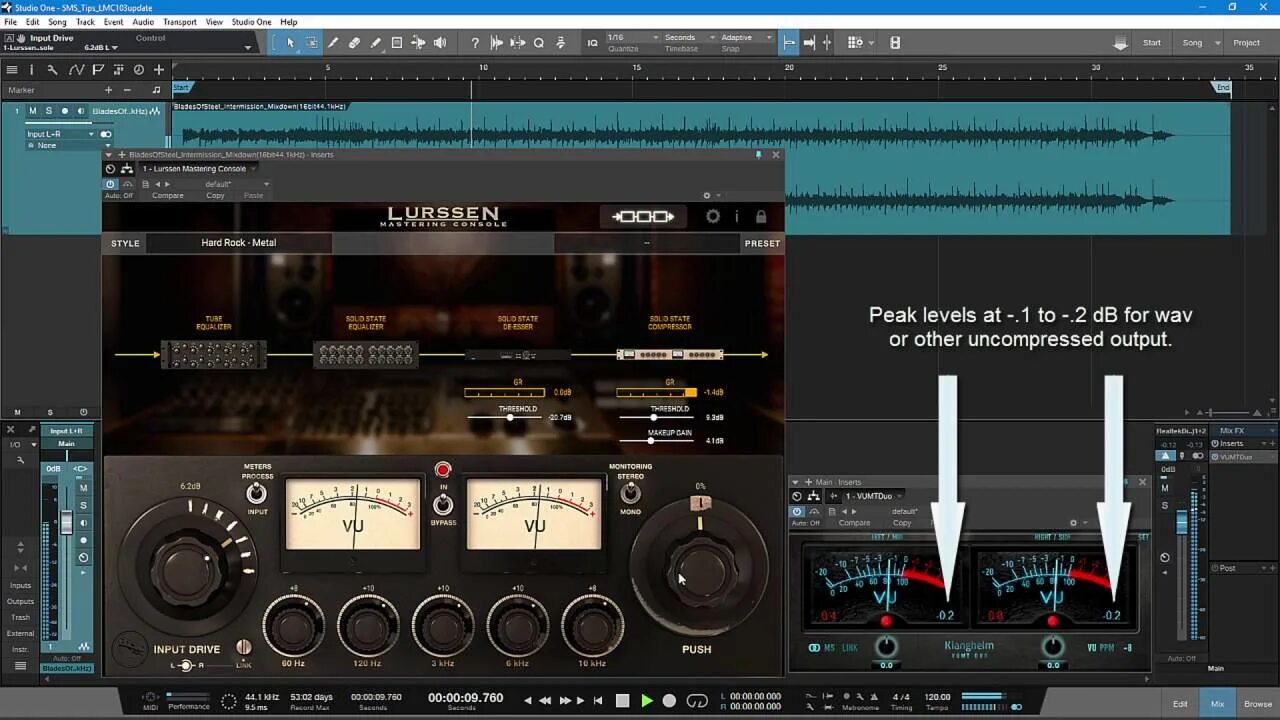Open the Lurssen default preset dropdown
Viewport: 1280px width, 720px height.
[x=237, y=184]
